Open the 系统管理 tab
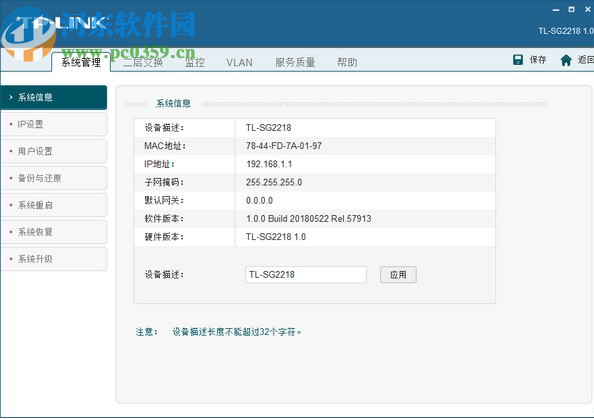The image size is (594, 419). pos(81,62)
